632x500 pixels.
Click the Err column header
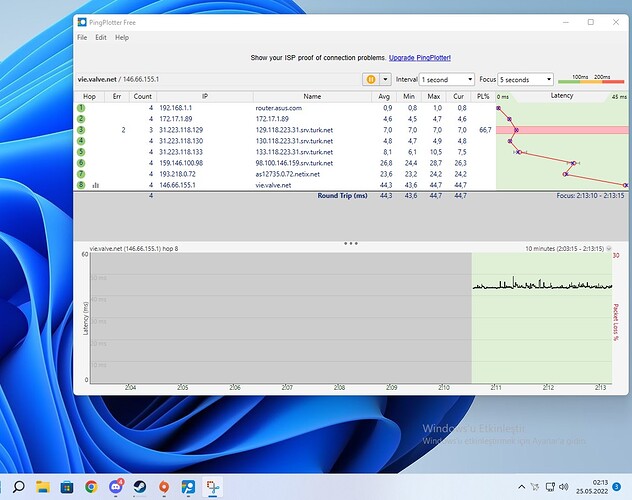pos(117,97)
